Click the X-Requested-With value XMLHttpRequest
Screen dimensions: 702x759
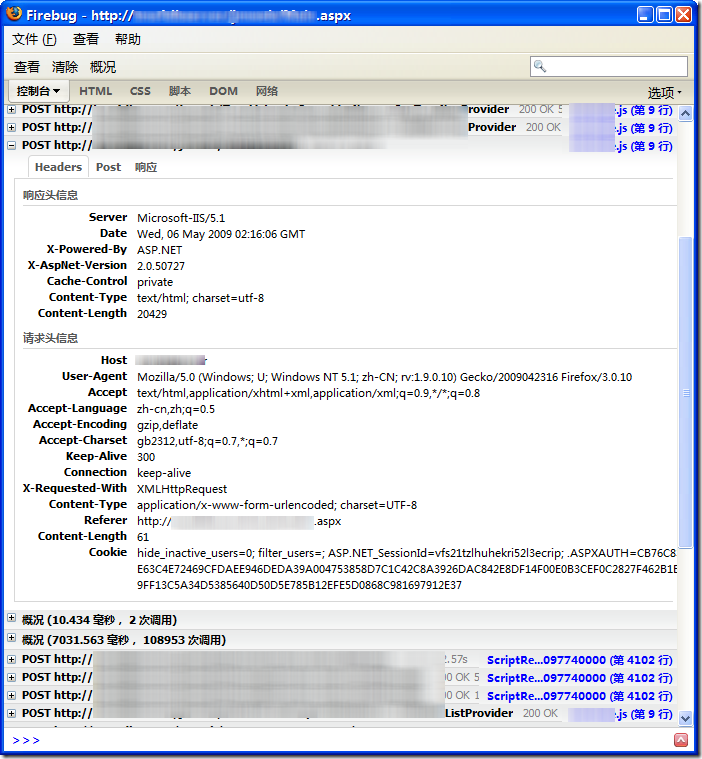click(182, 489)
